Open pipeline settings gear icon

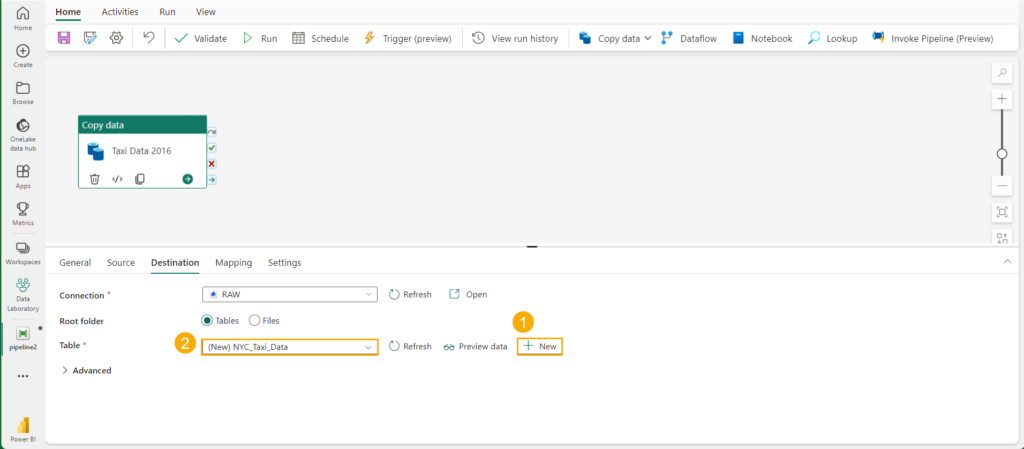click(x=116, y=38)
